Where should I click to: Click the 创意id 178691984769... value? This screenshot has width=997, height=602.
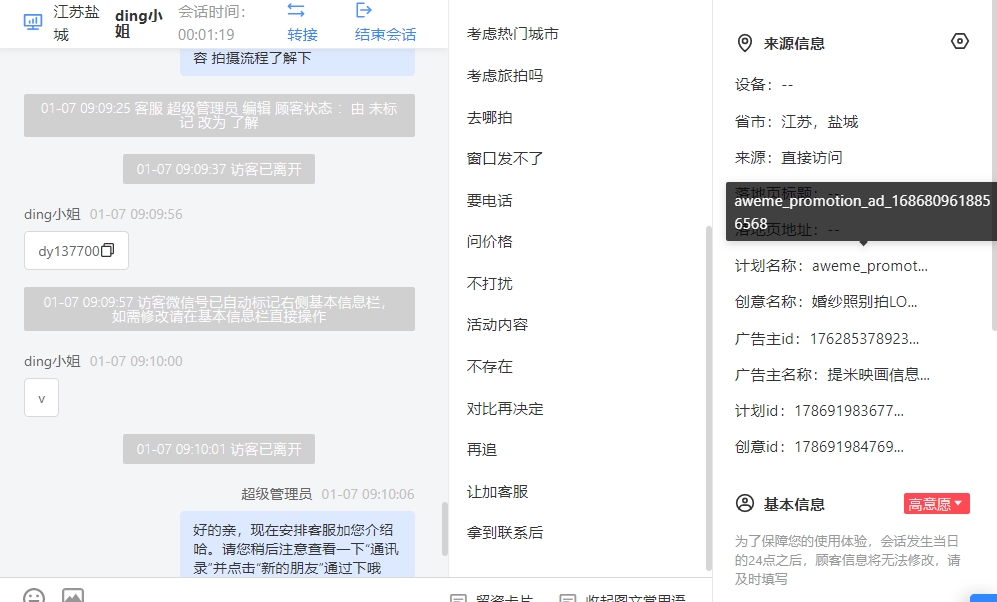tap(849, 447)
